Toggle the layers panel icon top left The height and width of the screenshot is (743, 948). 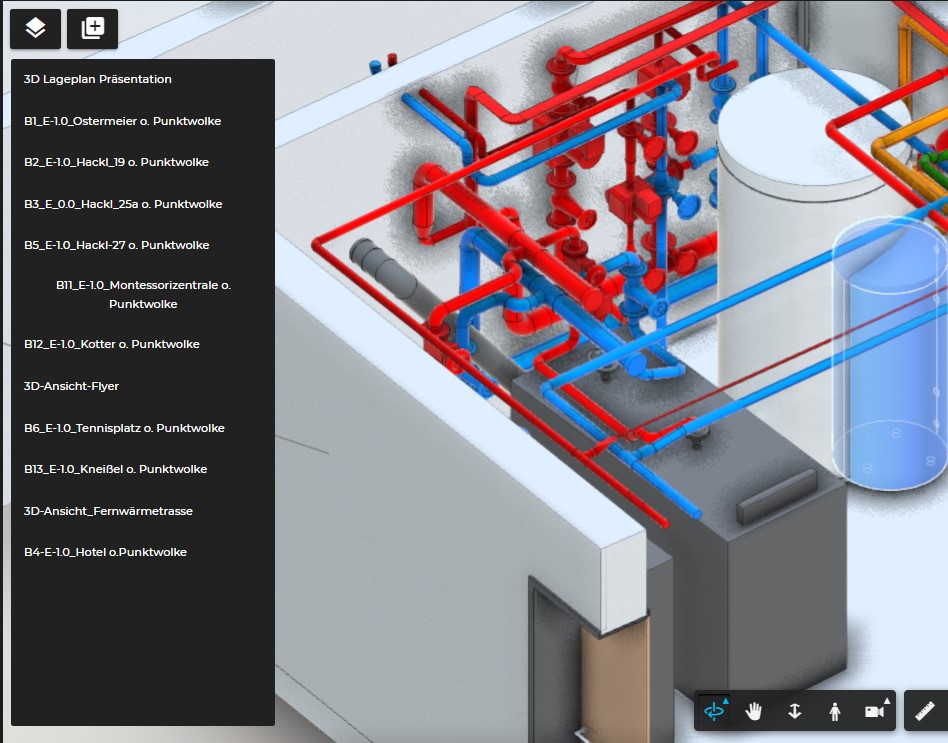click(35, 29)
